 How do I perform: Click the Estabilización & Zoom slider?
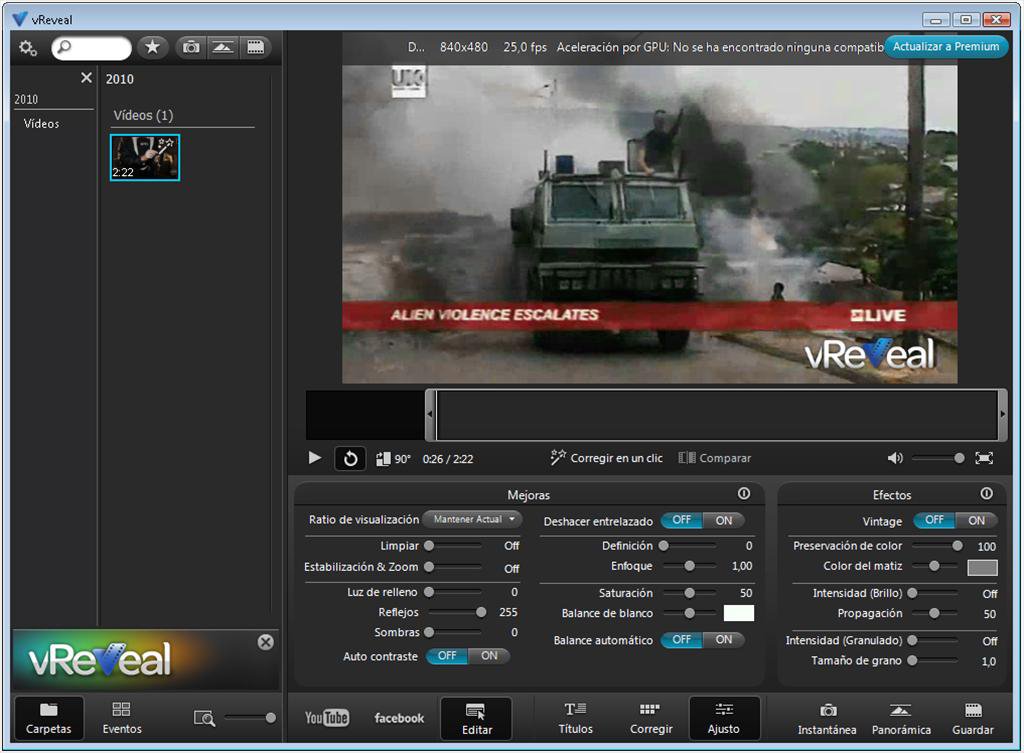[455, 567]
